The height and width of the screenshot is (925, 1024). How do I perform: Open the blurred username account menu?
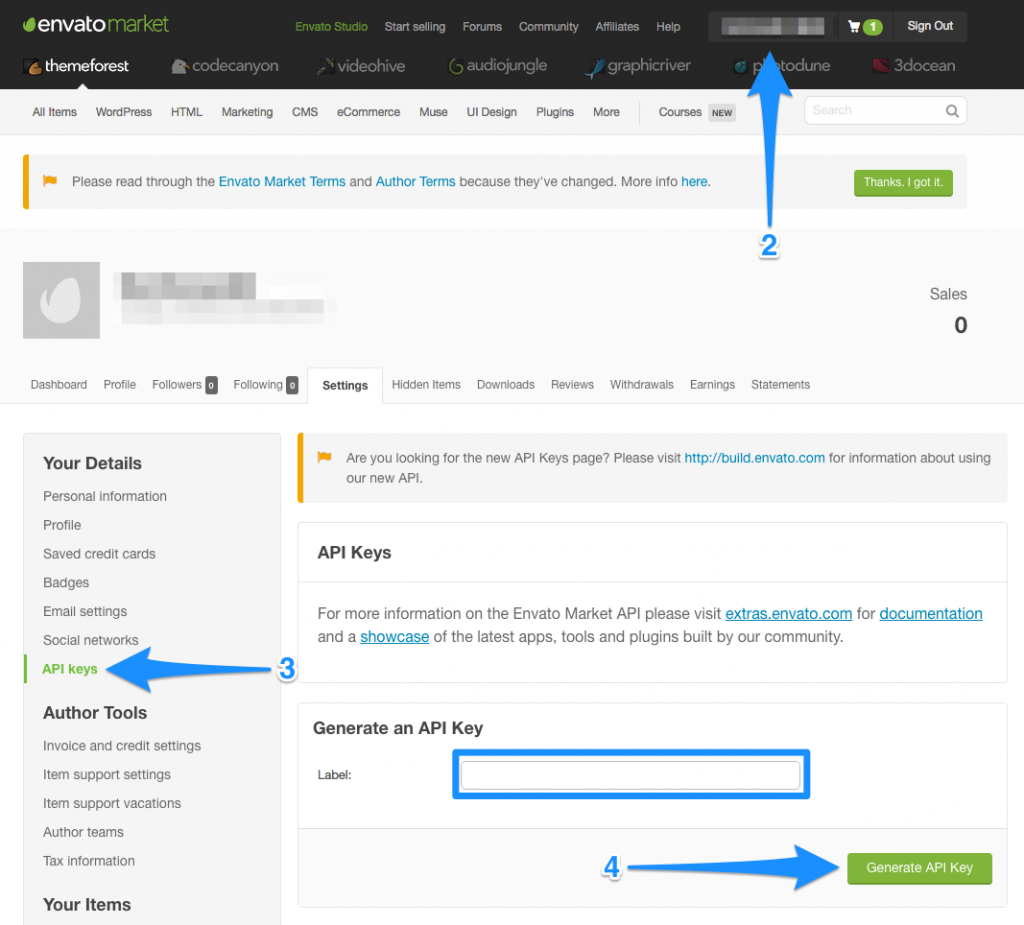click(x=773, y=27)
